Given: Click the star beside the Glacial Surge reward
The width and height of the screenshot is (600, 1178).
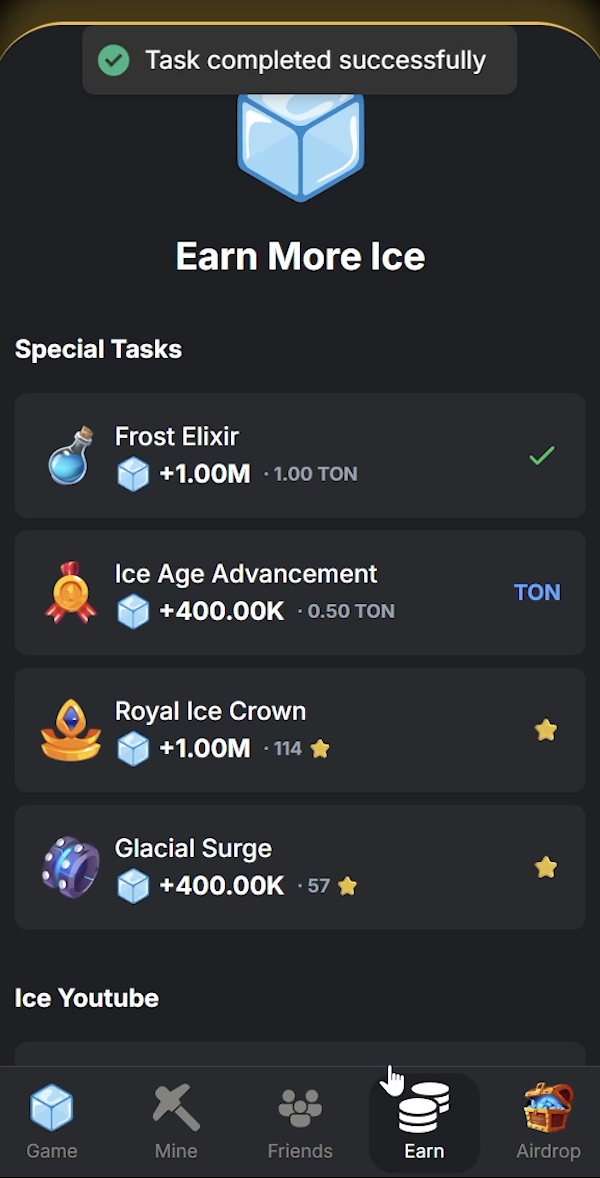Looking at the screenshot, I should pos(545,866).
